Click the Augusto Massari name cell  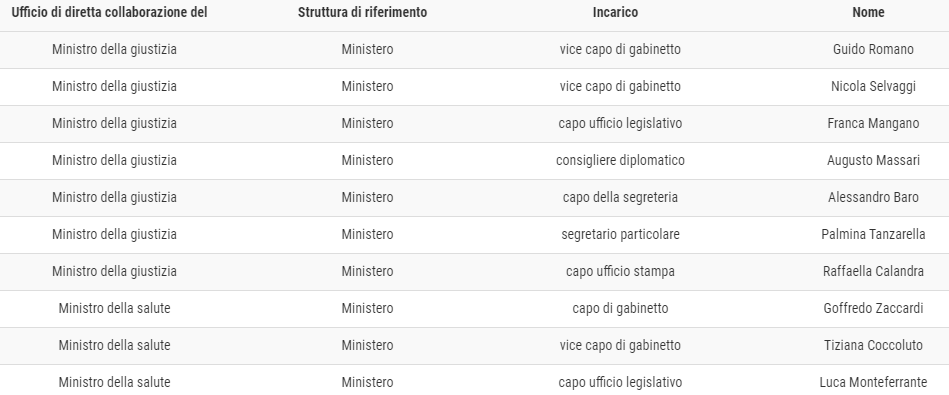(873, 160)
